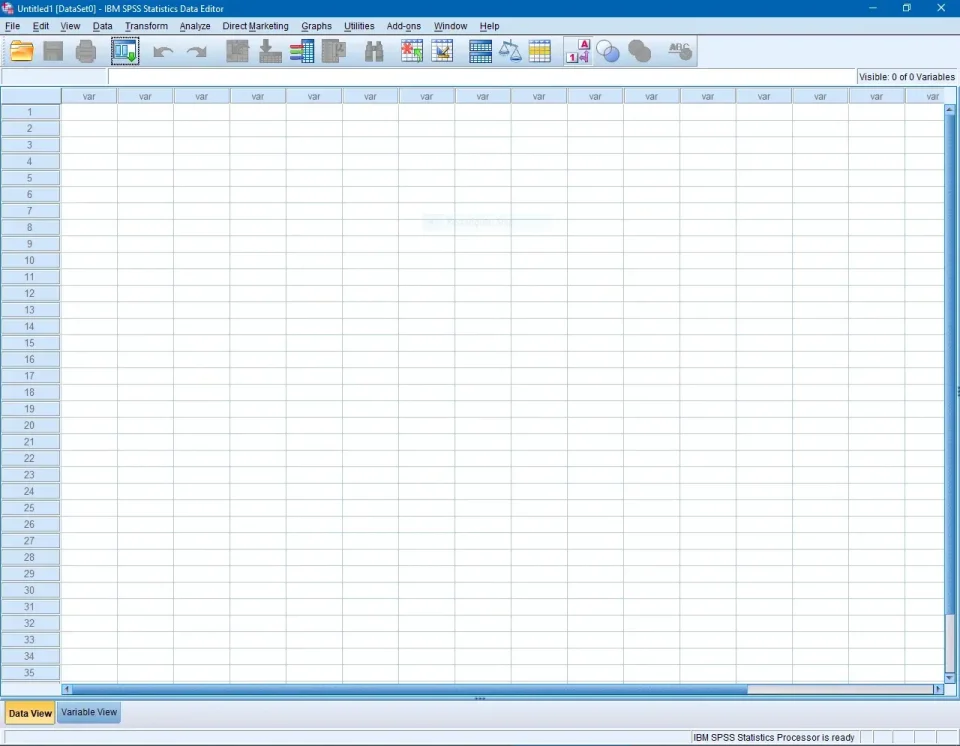Click the Select Cases toolbar icon
The width and height of the screenshot is (960, 746).
tap(540, 51)
